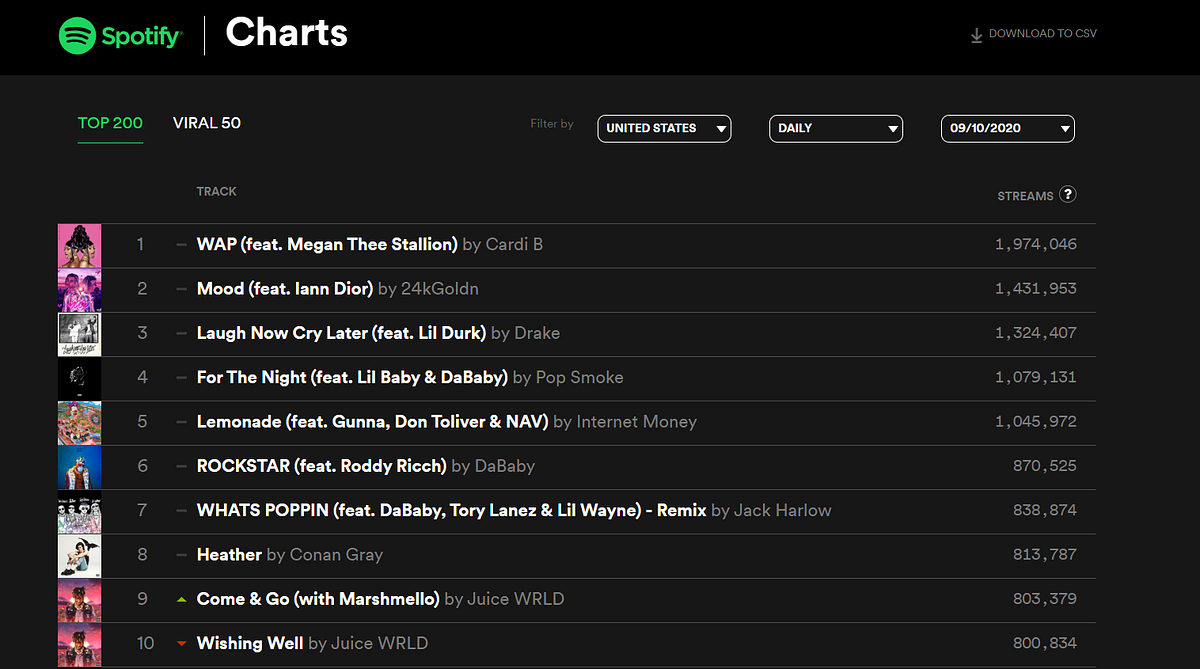Viewport: 1200px width, 669px height.
Task: Click the download arrow icon near DOWNLOAD TO CSV
Action: 975,33
